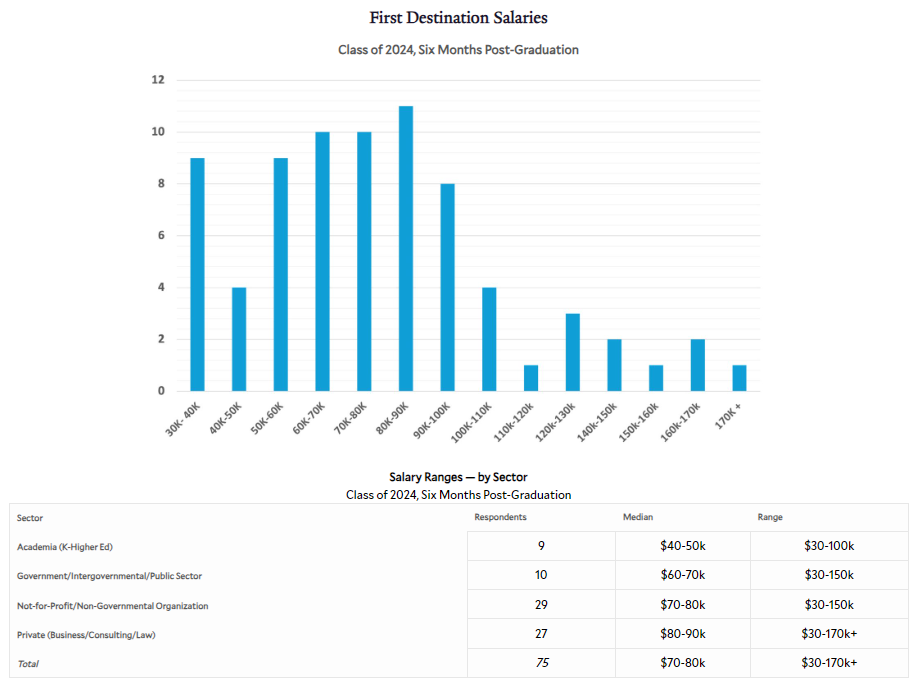921x689 pixels.
Task: Click the $80-90k median cell
Action: tap(682, 634)
